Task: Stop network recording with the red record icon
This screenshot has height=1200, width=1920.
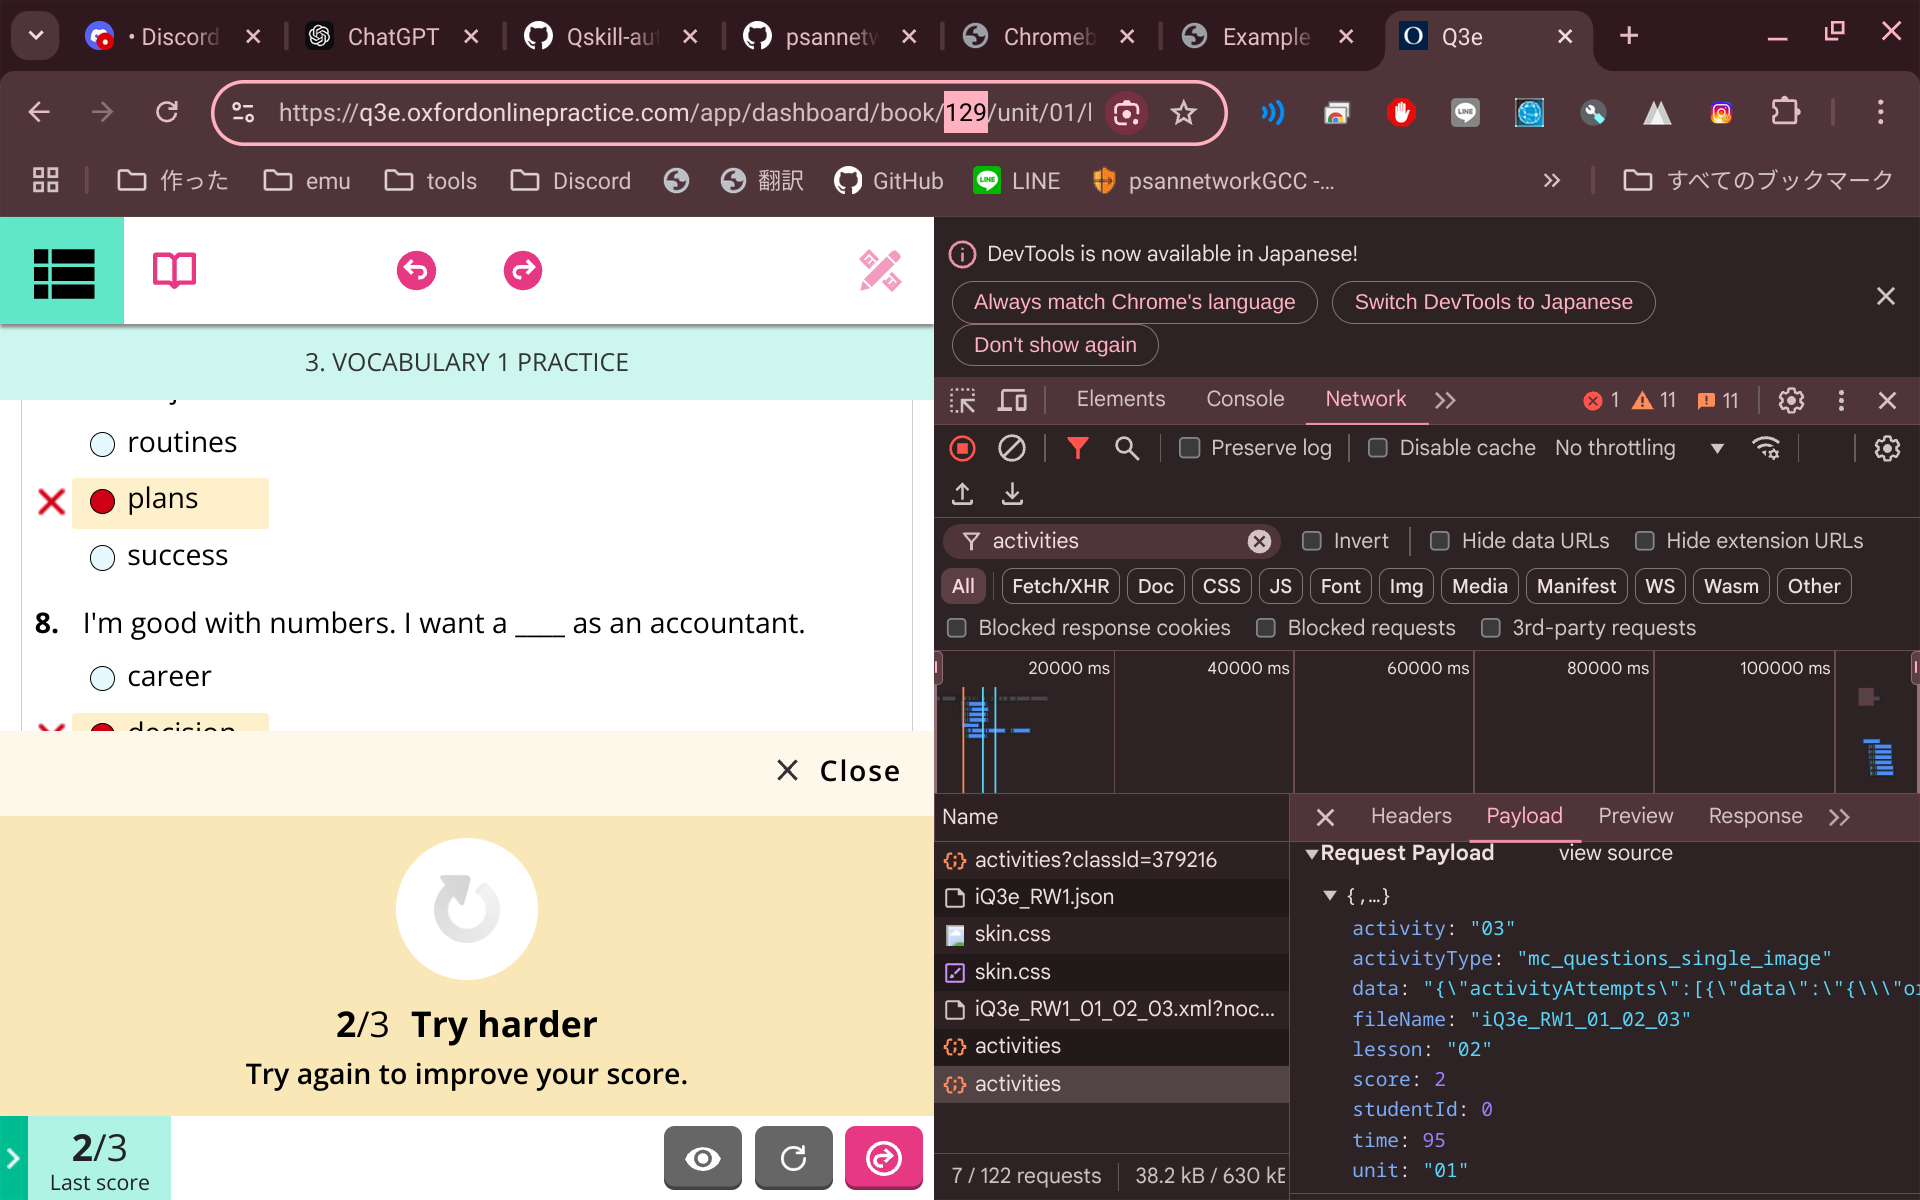Action: 961,448
